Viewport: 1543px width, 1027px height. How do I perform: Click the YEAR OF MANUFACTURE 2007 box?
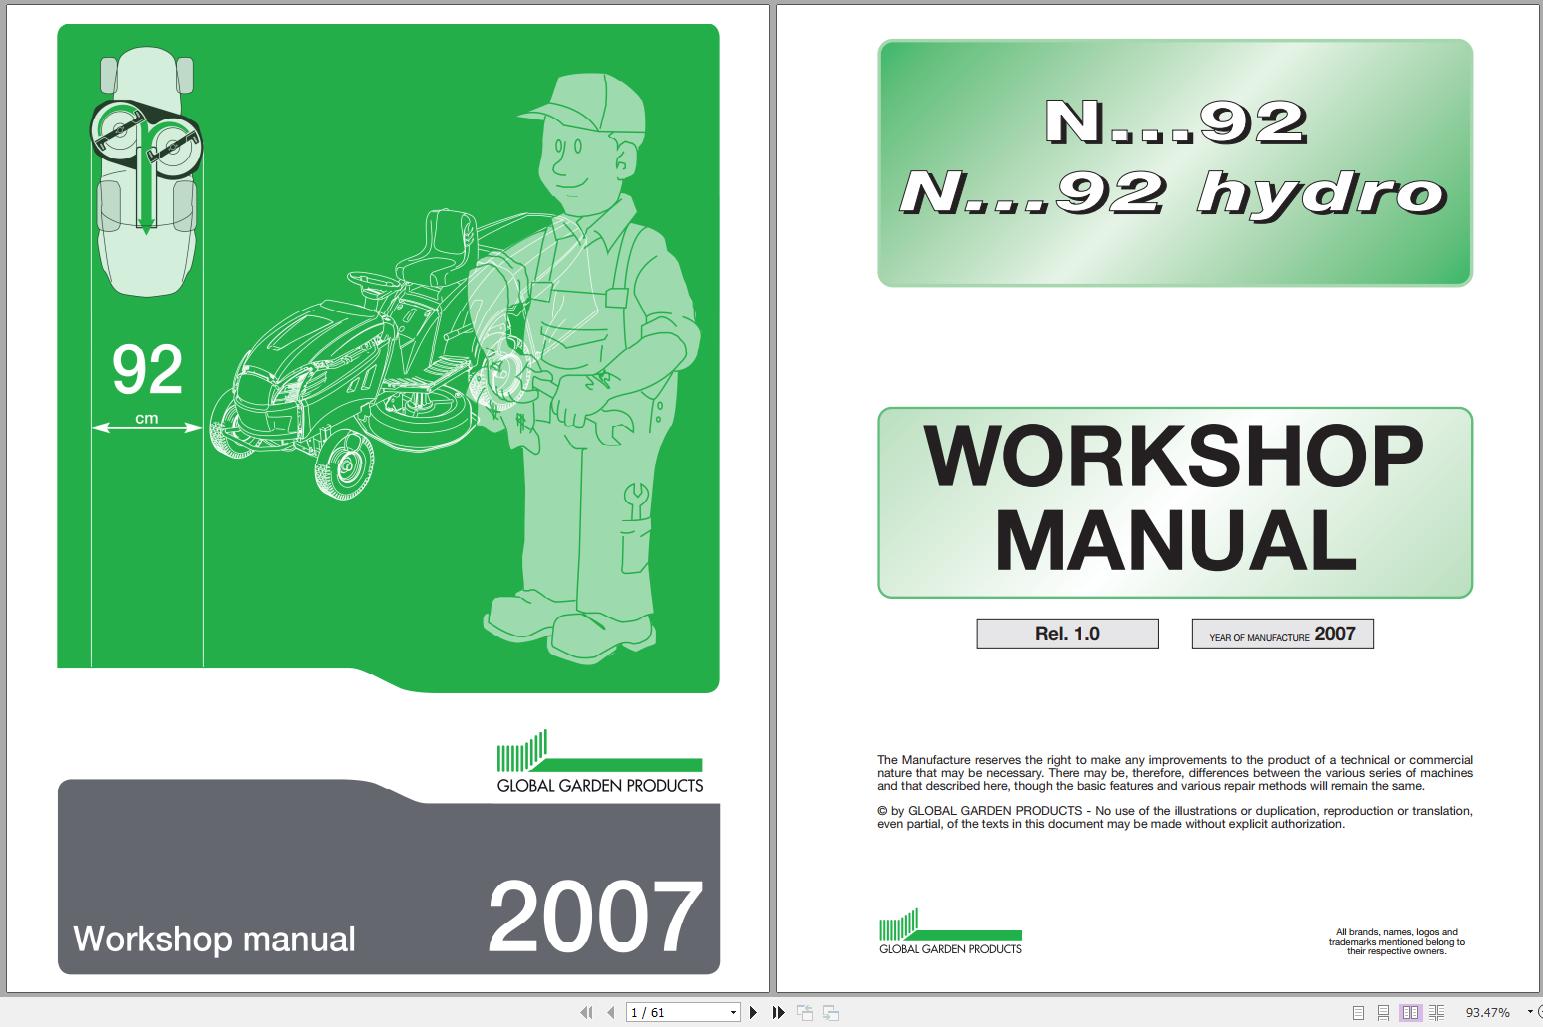click(1282, 633)
